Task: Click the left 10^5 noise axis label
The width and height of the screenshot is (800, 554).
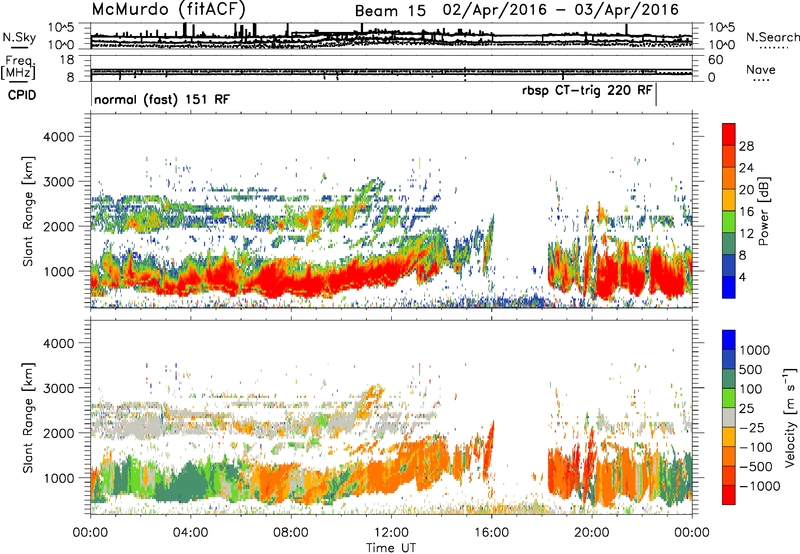Action: click(x=61, y=27)
